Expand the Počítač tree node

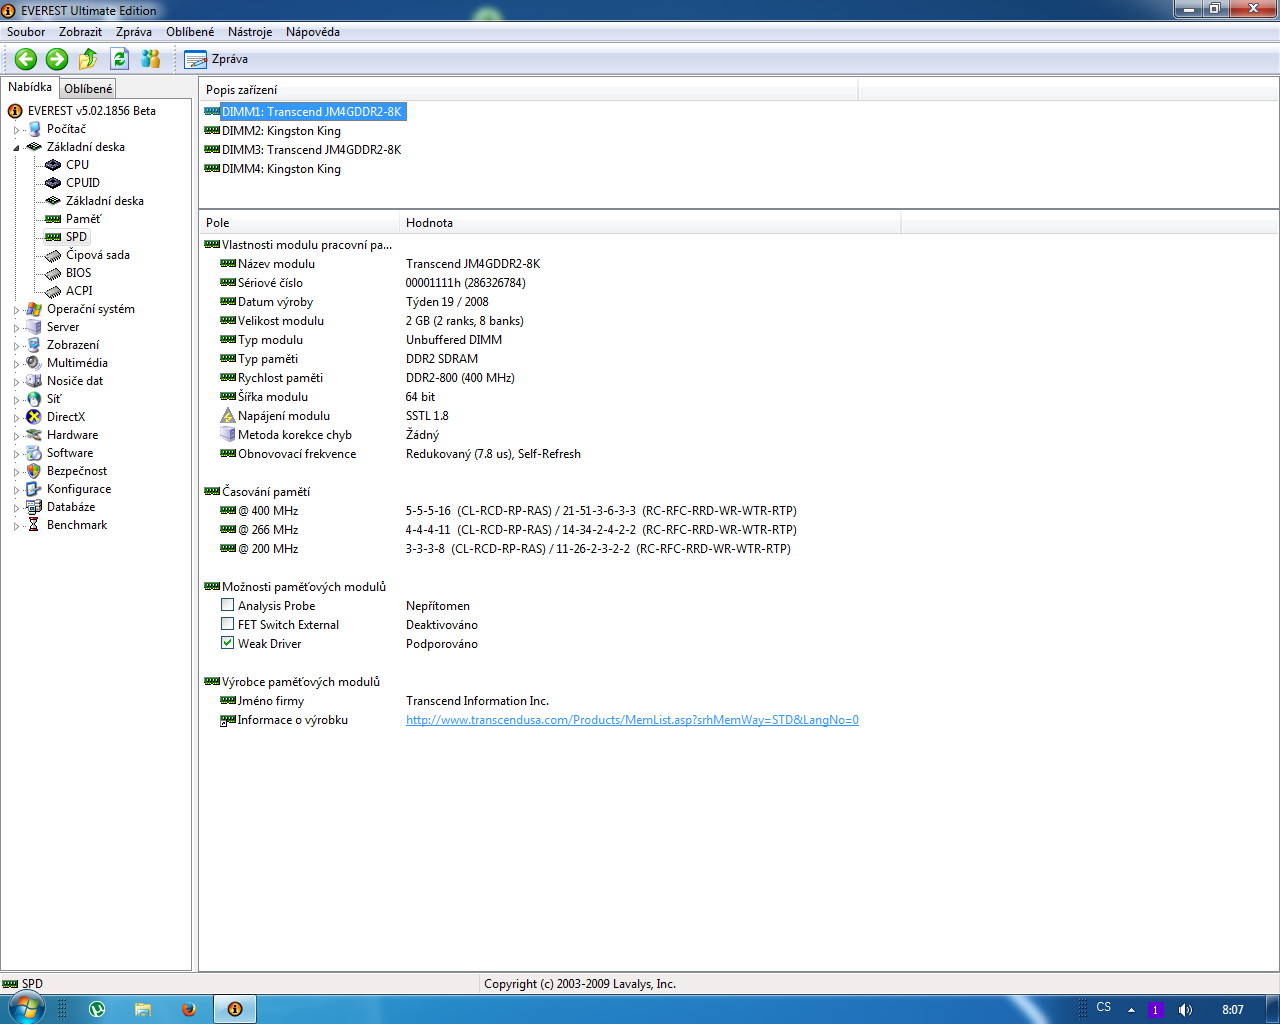tap(16, 130)
